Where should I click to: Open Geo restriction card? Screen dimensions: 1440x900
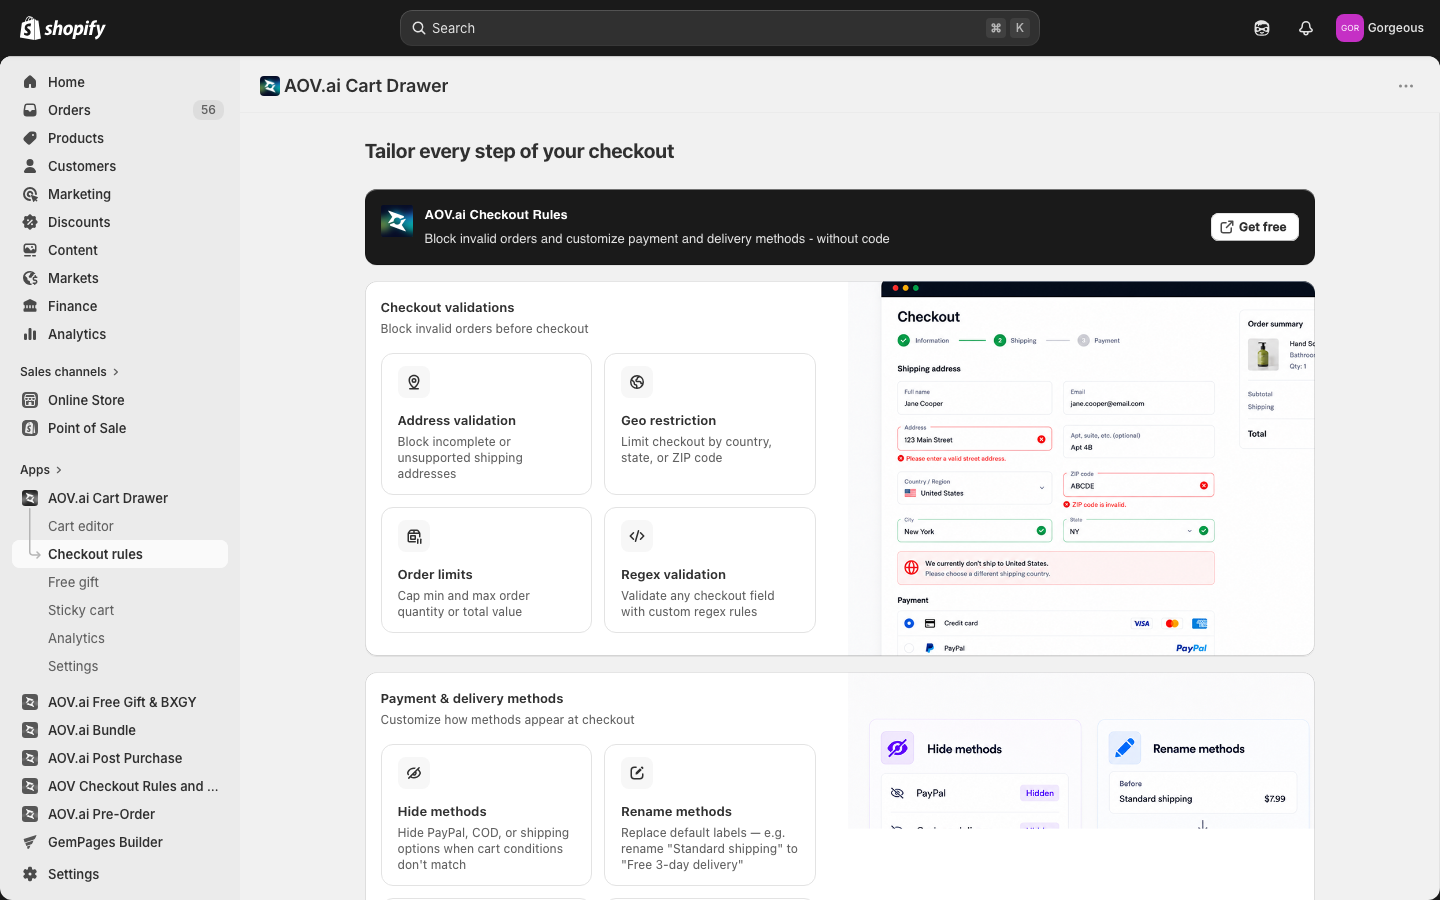point(710,424)
